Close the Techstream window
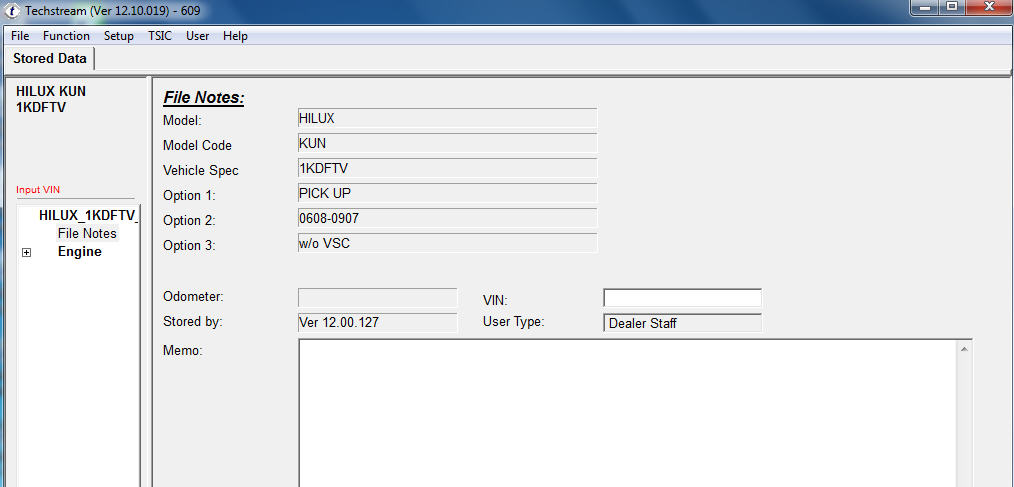Viewport: 1014px width, 487px height. [989, 6]
